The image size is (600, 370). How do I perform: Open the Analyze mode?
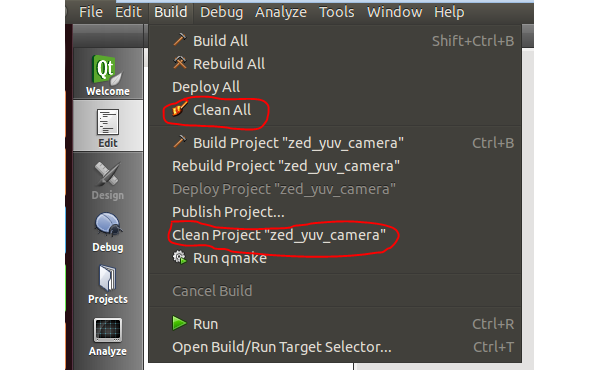tap(108, 336)
